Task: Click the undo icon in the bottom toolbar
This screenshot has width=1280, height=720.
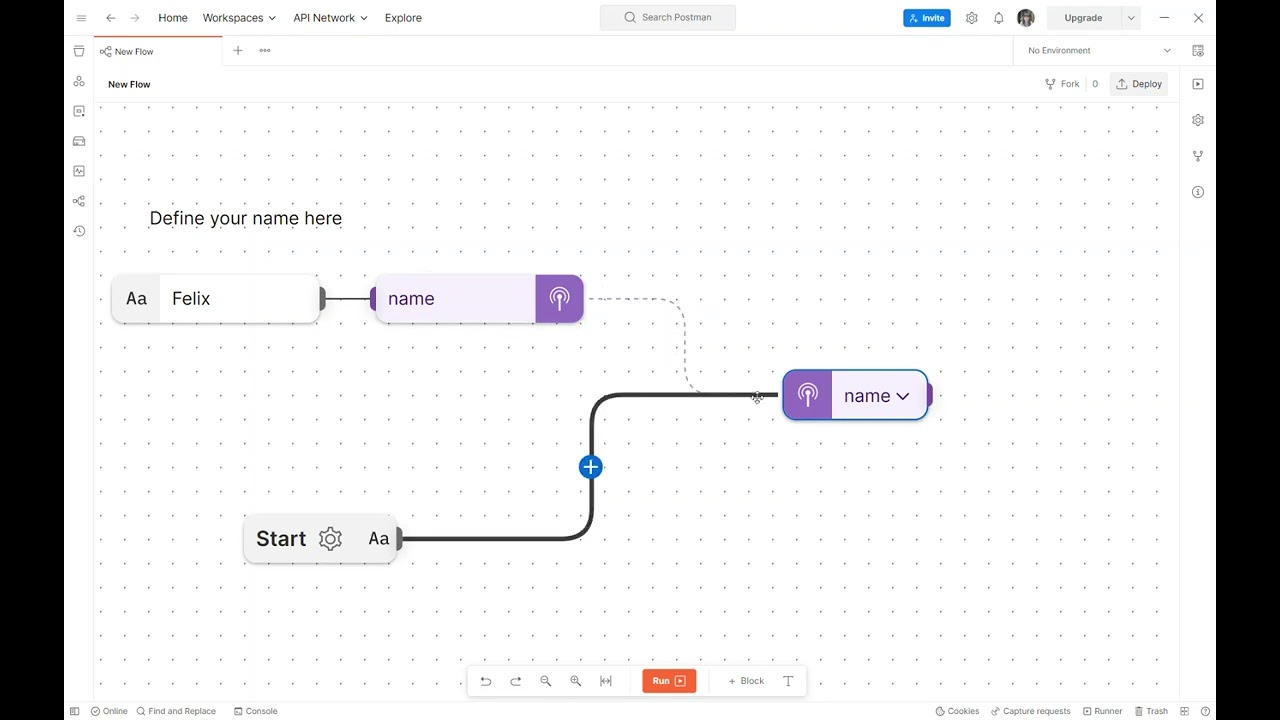Action: pyautogui.click(x=486, y=681)
